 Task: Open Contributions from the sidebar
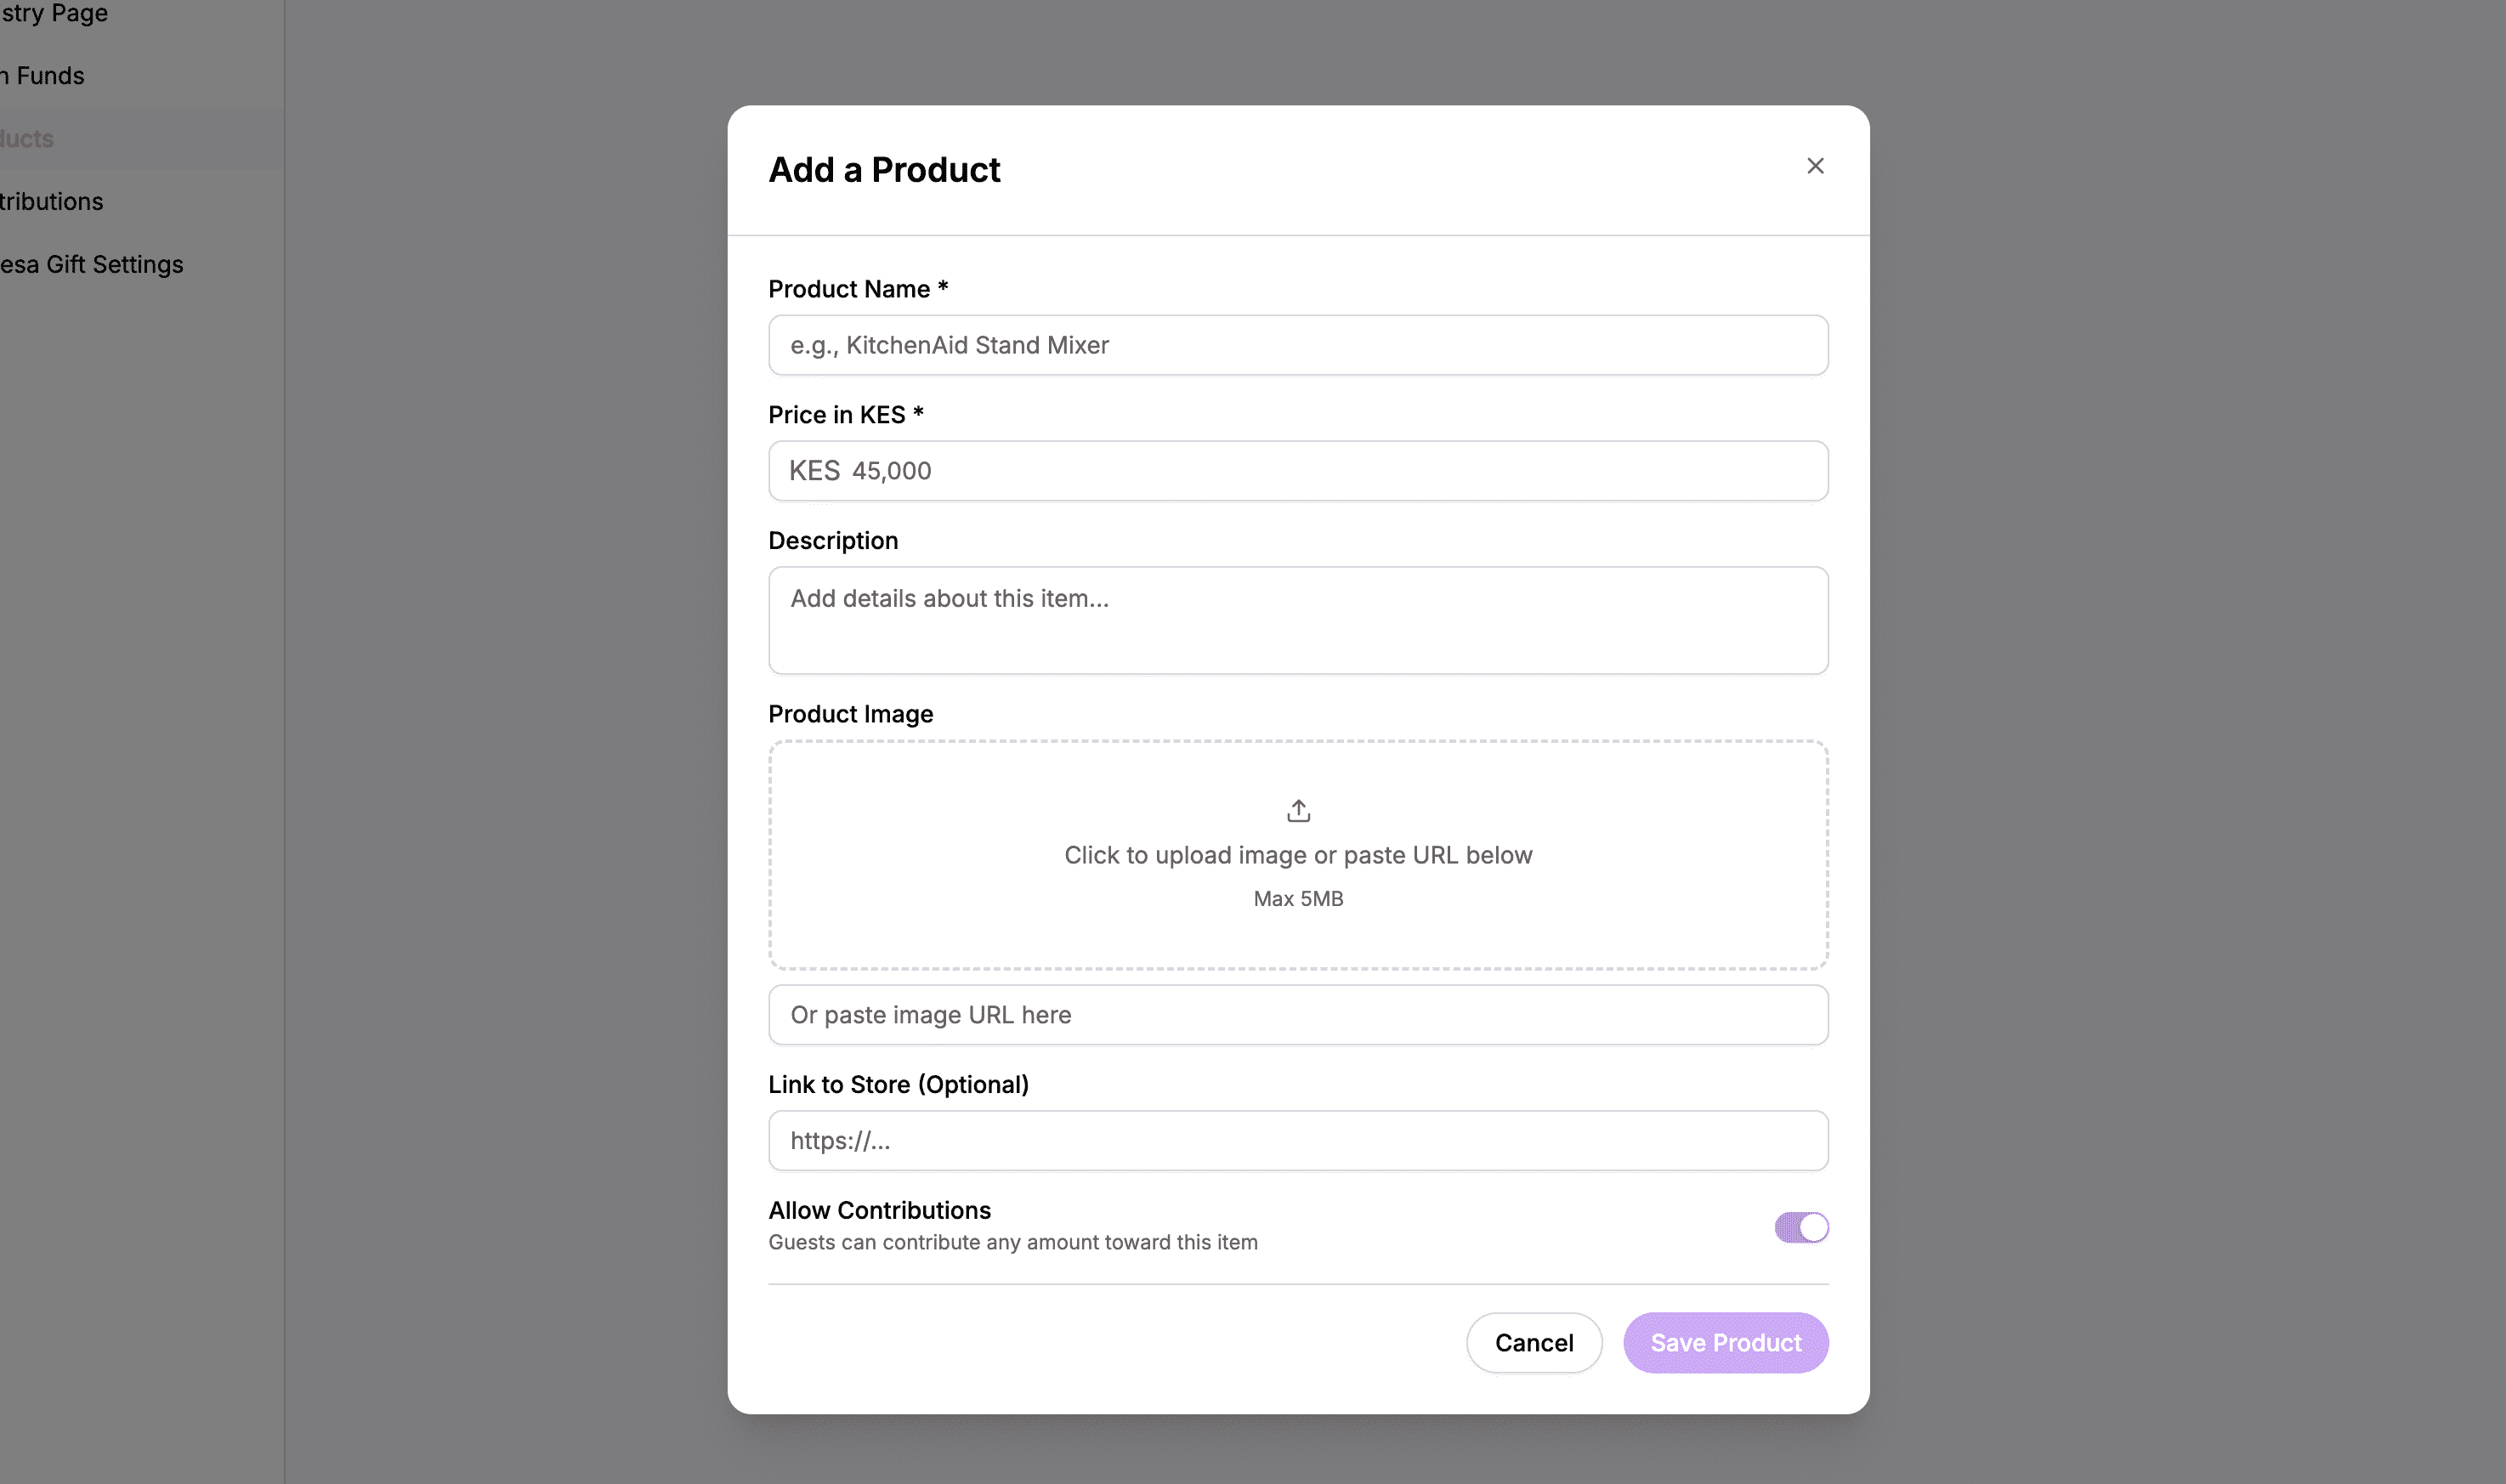click(x=51, y=201)
